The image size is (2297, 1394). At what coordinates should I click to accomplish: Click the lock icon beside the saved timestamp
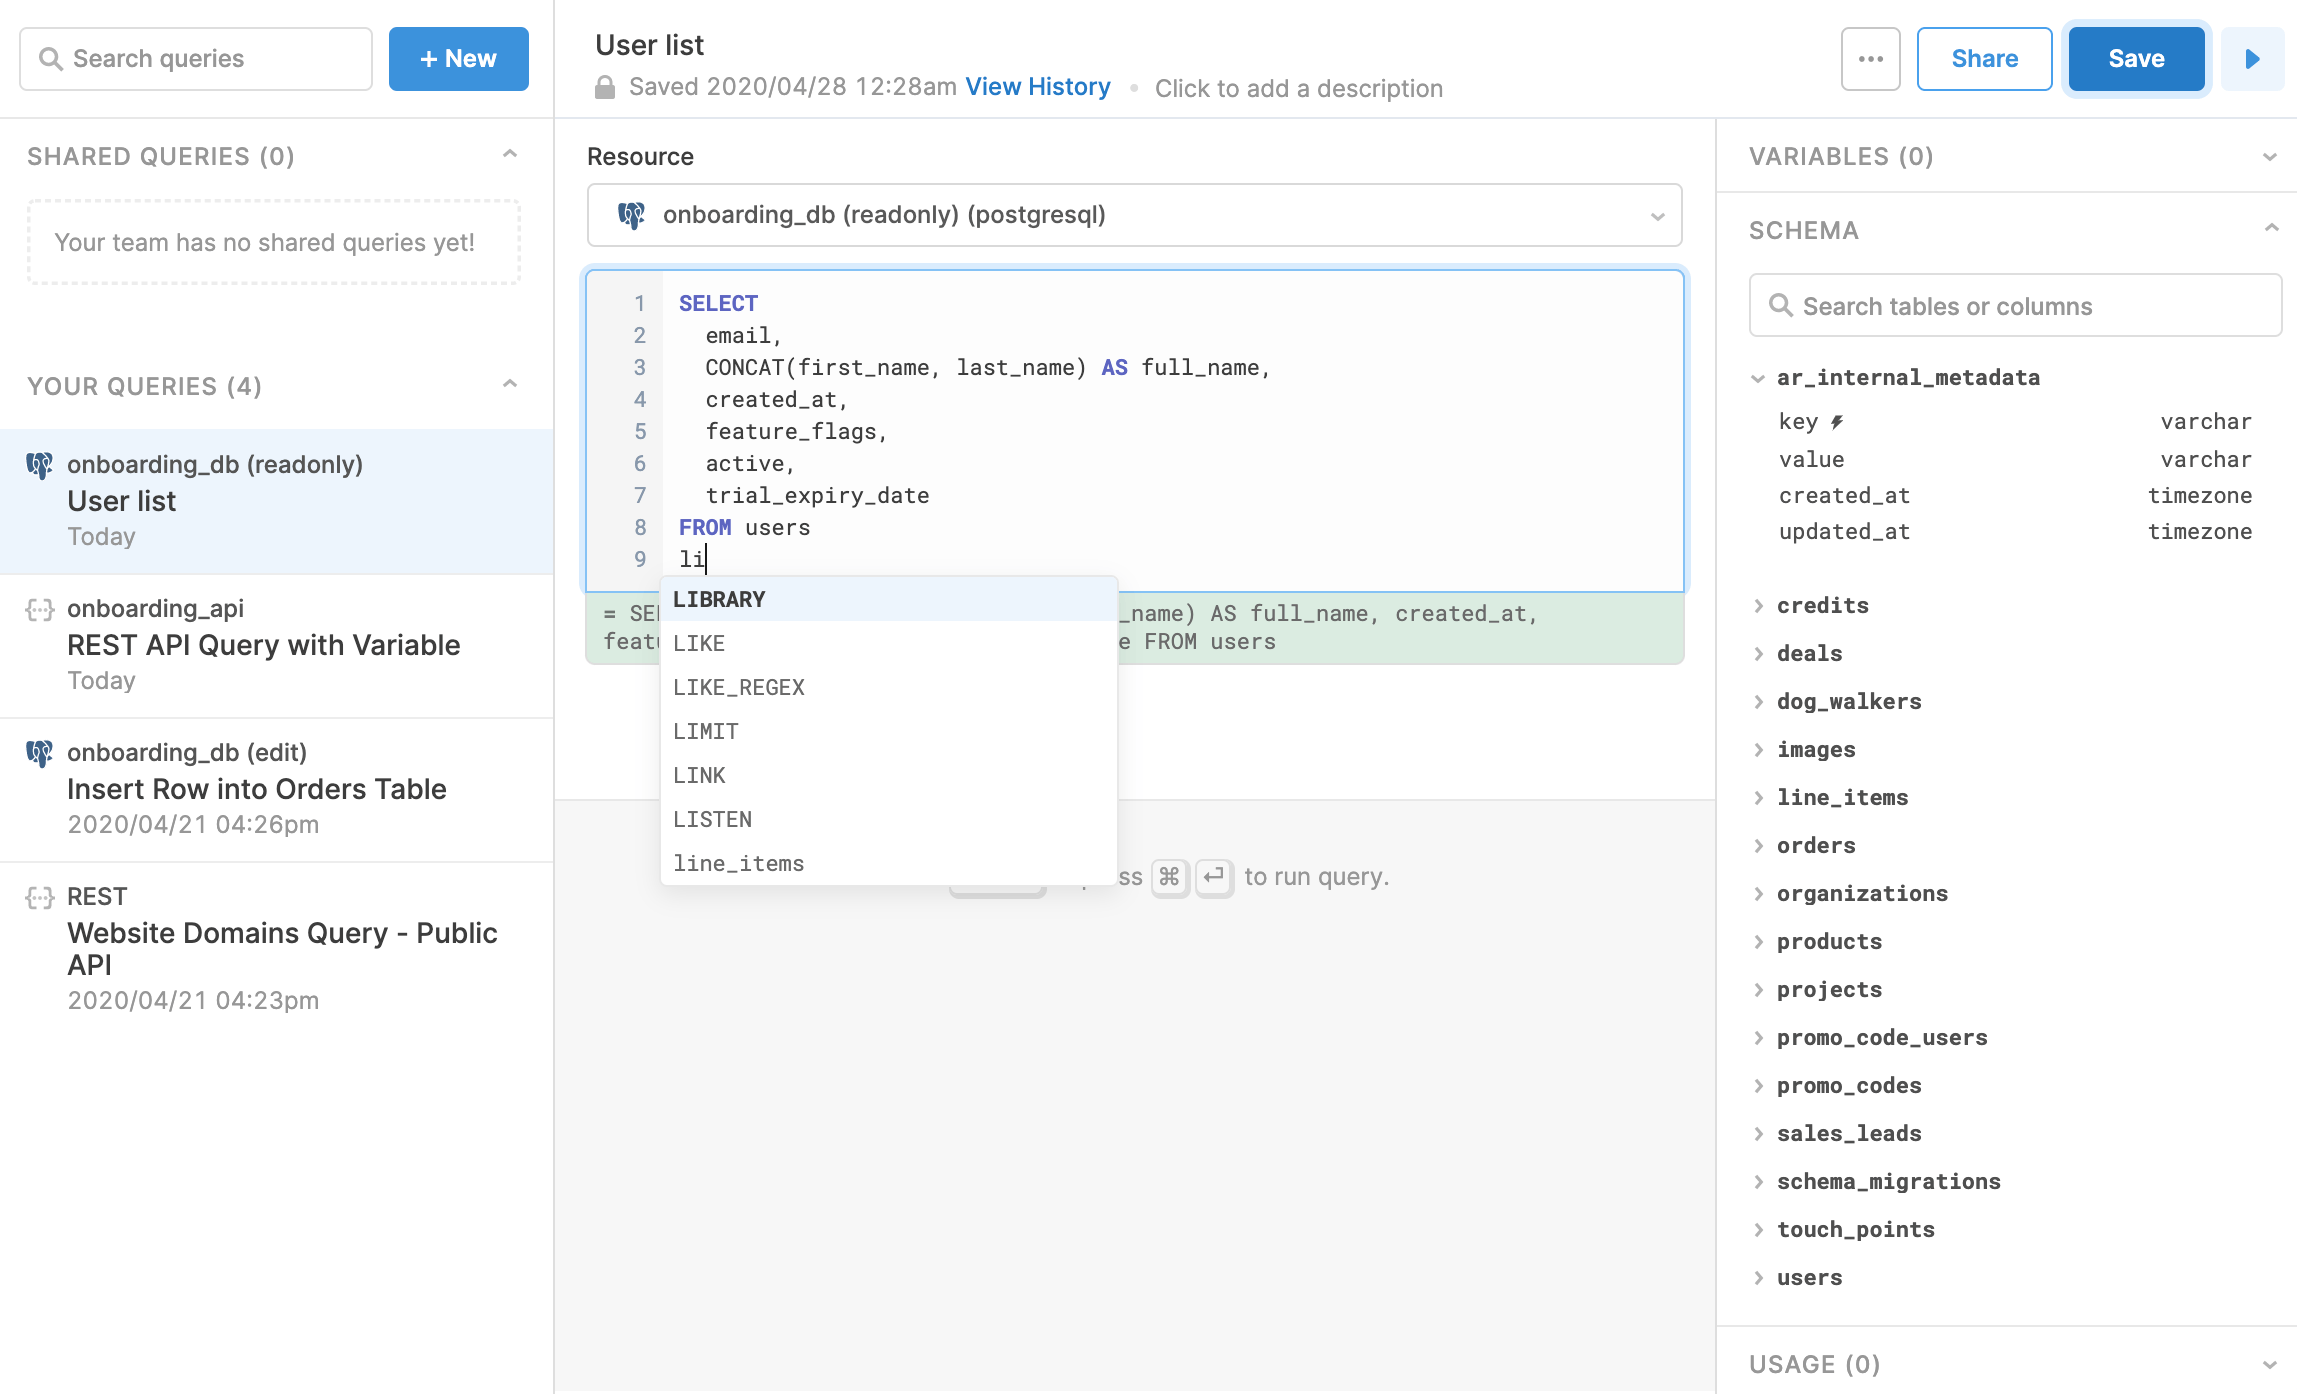[x=605, y=87]
